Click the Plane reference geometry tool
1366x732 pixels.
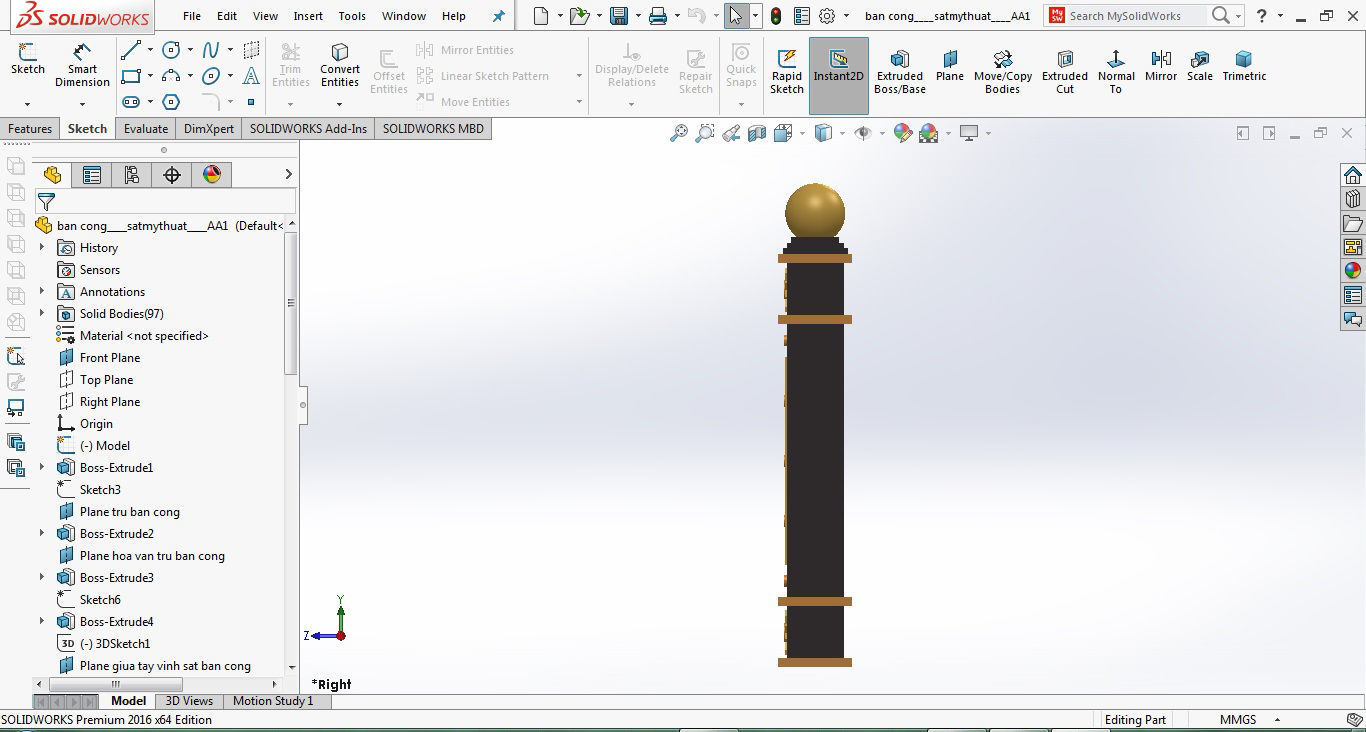click(950, 66)
